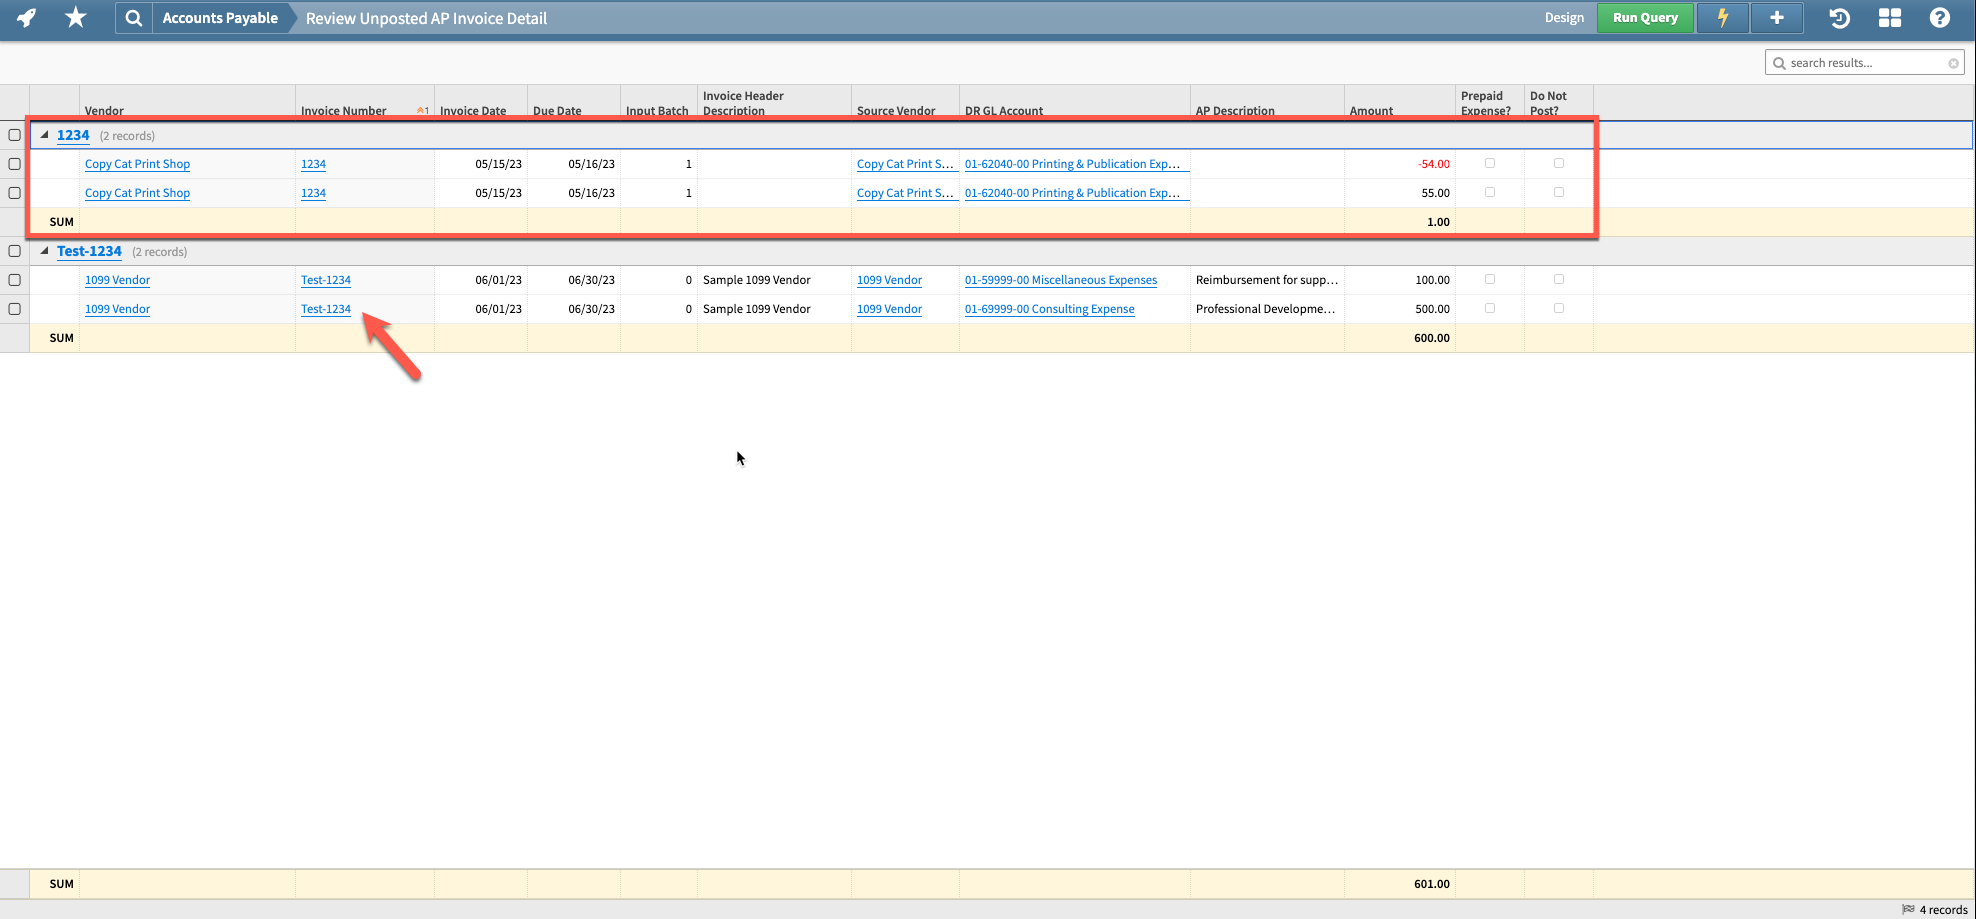Check the row checkbox for 1234 group
Viewport: 1976px width, 919px height.
[14, 135]
